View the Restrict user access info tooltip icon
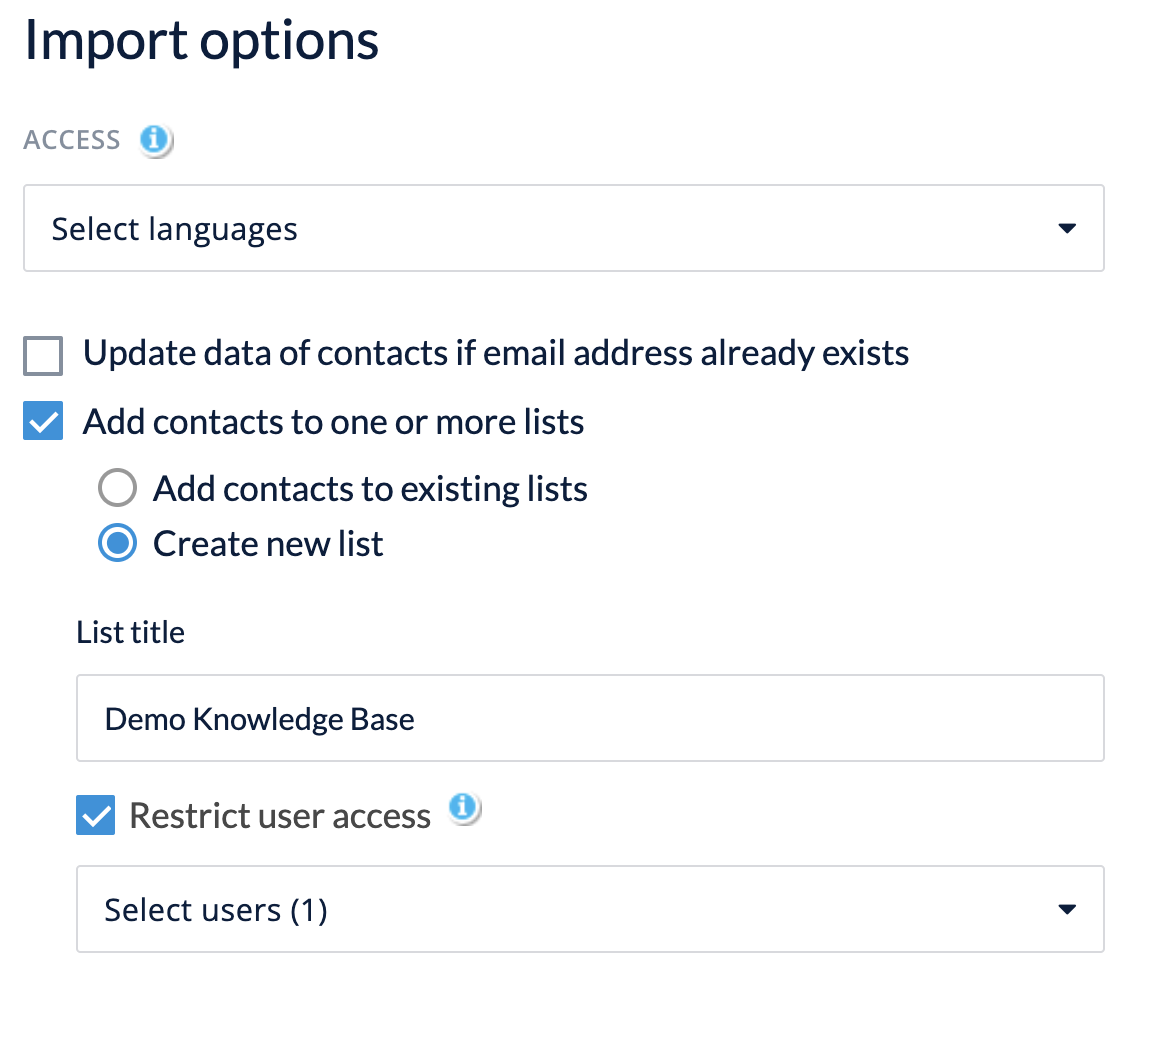 pos(464,809)
